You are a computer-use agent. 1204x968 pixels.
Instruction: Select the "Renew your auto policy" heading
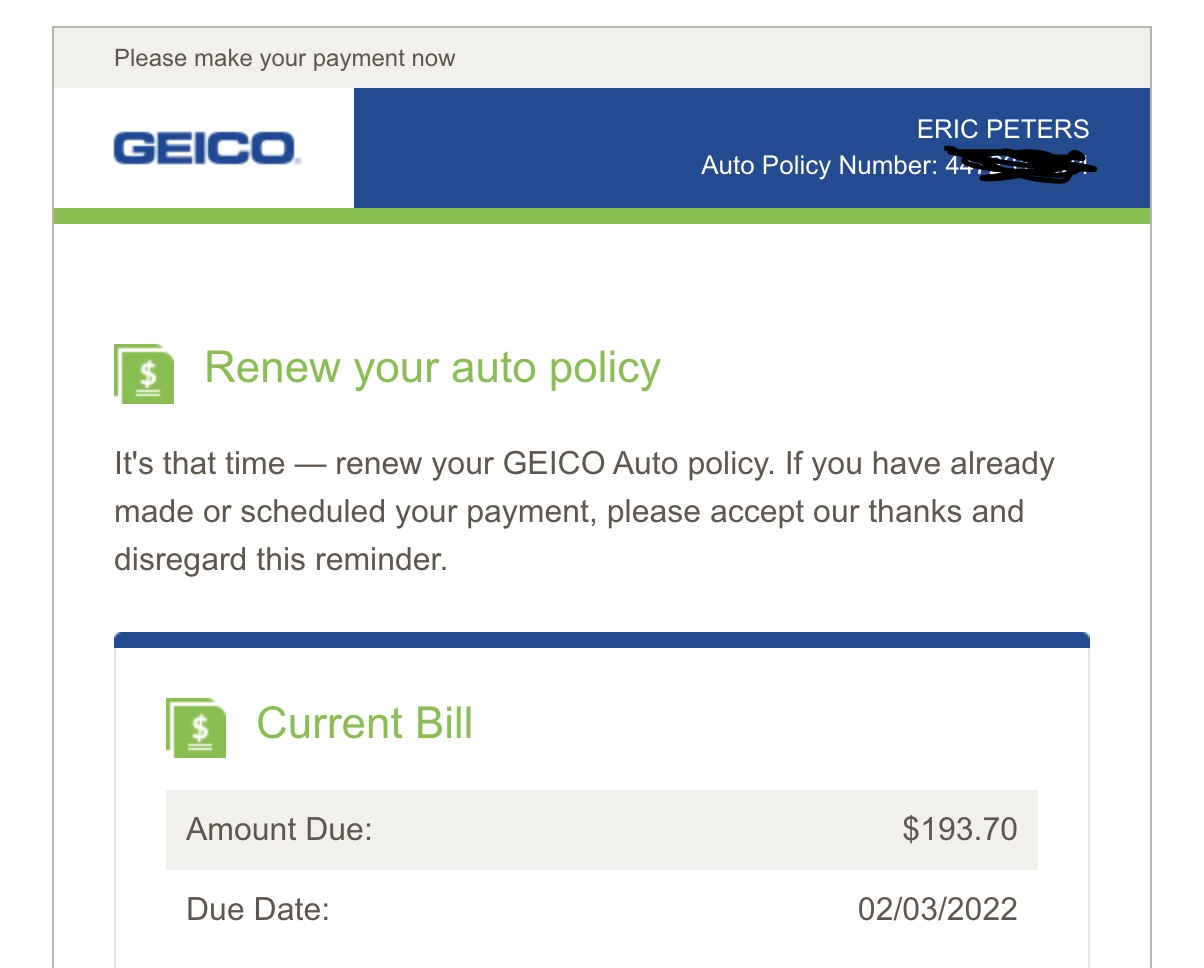point(432,368)
